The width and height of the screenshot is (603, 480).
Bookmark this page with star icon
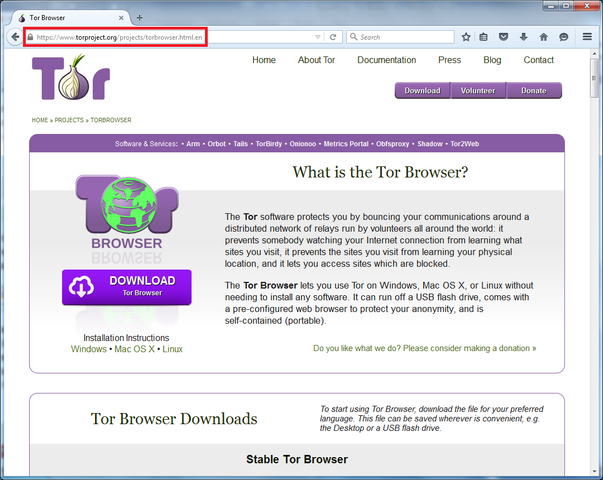coord(466,37)
